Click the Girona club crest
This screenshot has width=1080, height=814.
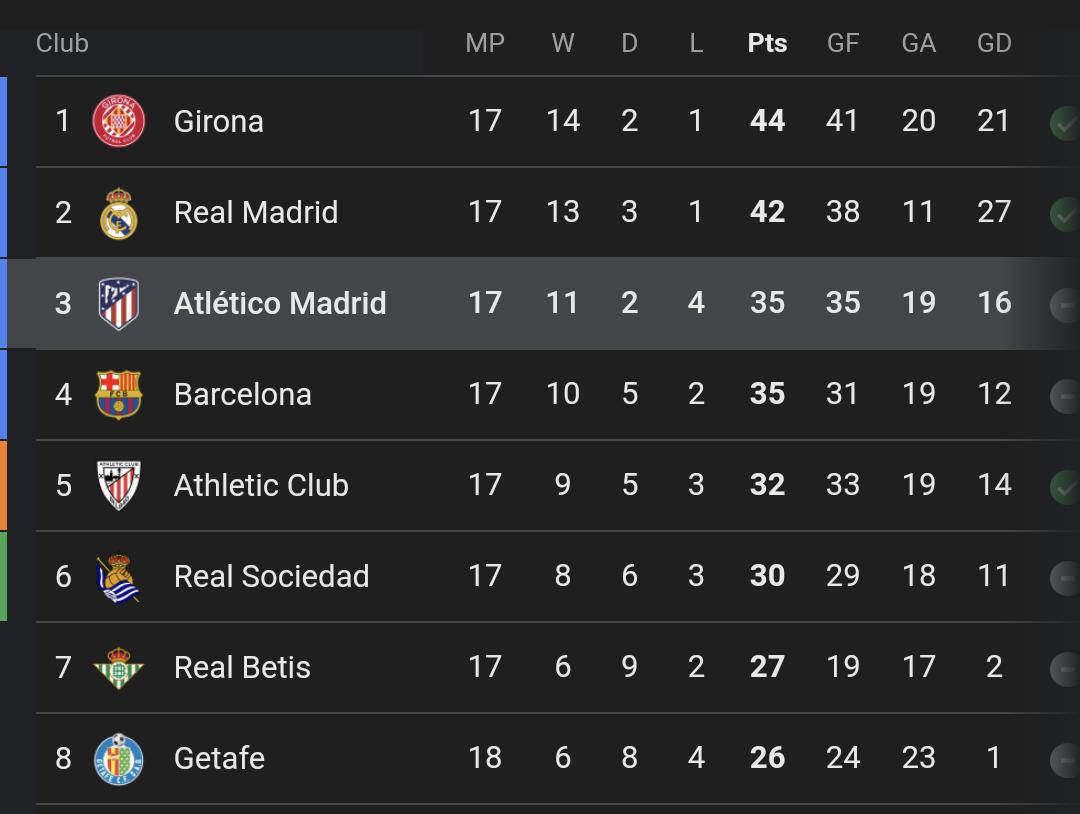pos(119,121)
